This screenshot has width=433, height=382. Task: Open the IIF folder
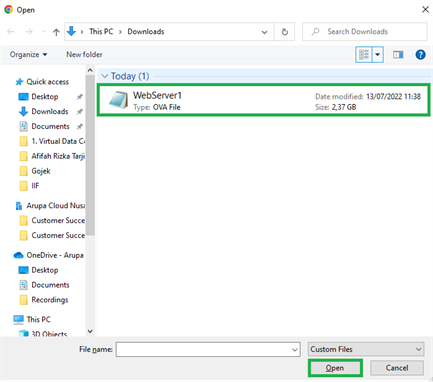pos(35,186)
